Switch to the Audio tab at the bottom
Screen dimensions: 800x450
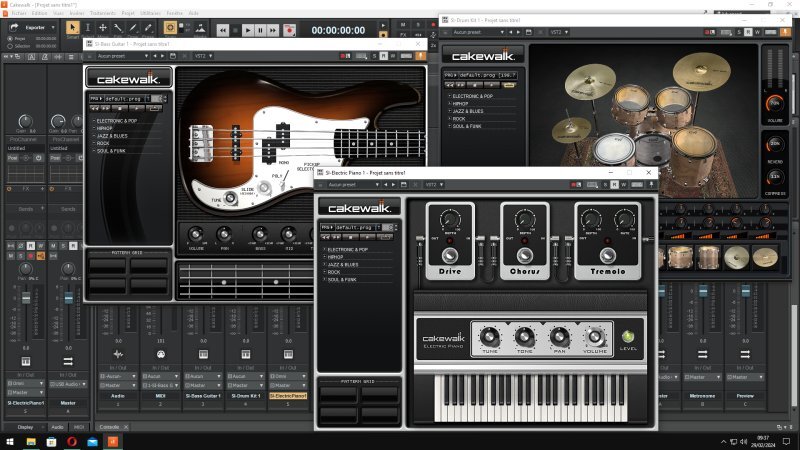tap(57, 427)
